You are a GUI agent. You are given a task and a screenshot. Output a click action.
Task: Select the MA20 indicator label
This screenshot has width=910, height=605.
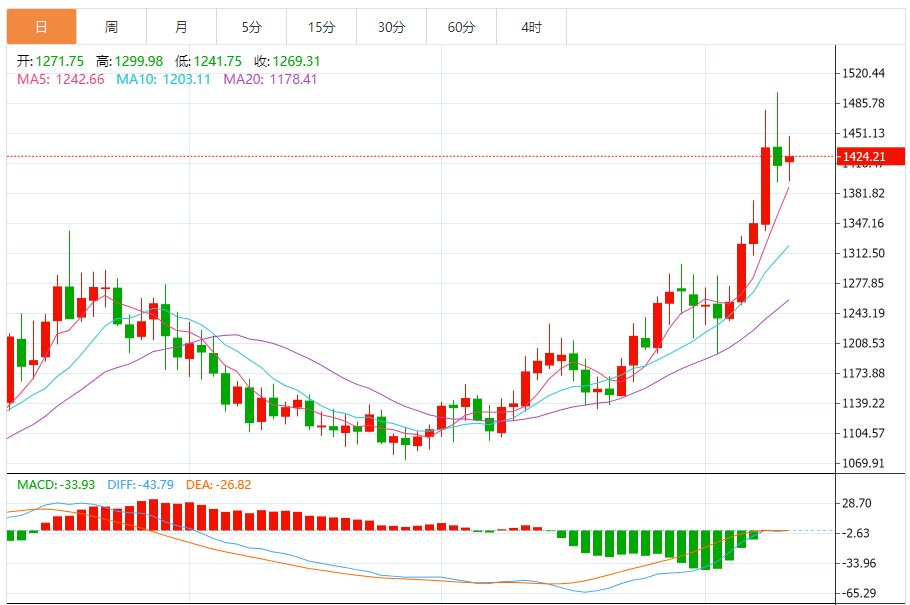click(270, 79)
